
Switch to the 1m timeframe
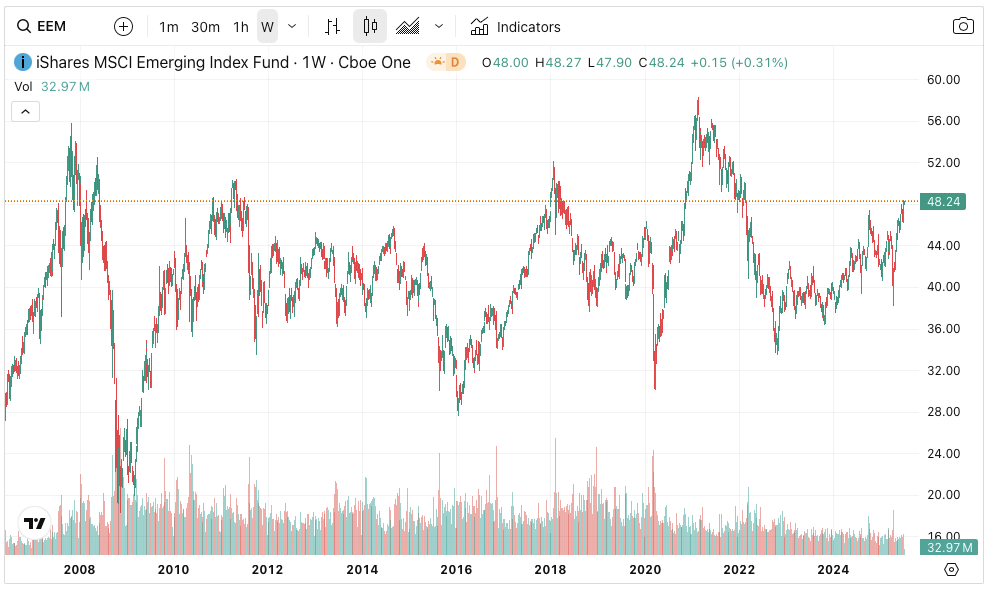(169, 27)
